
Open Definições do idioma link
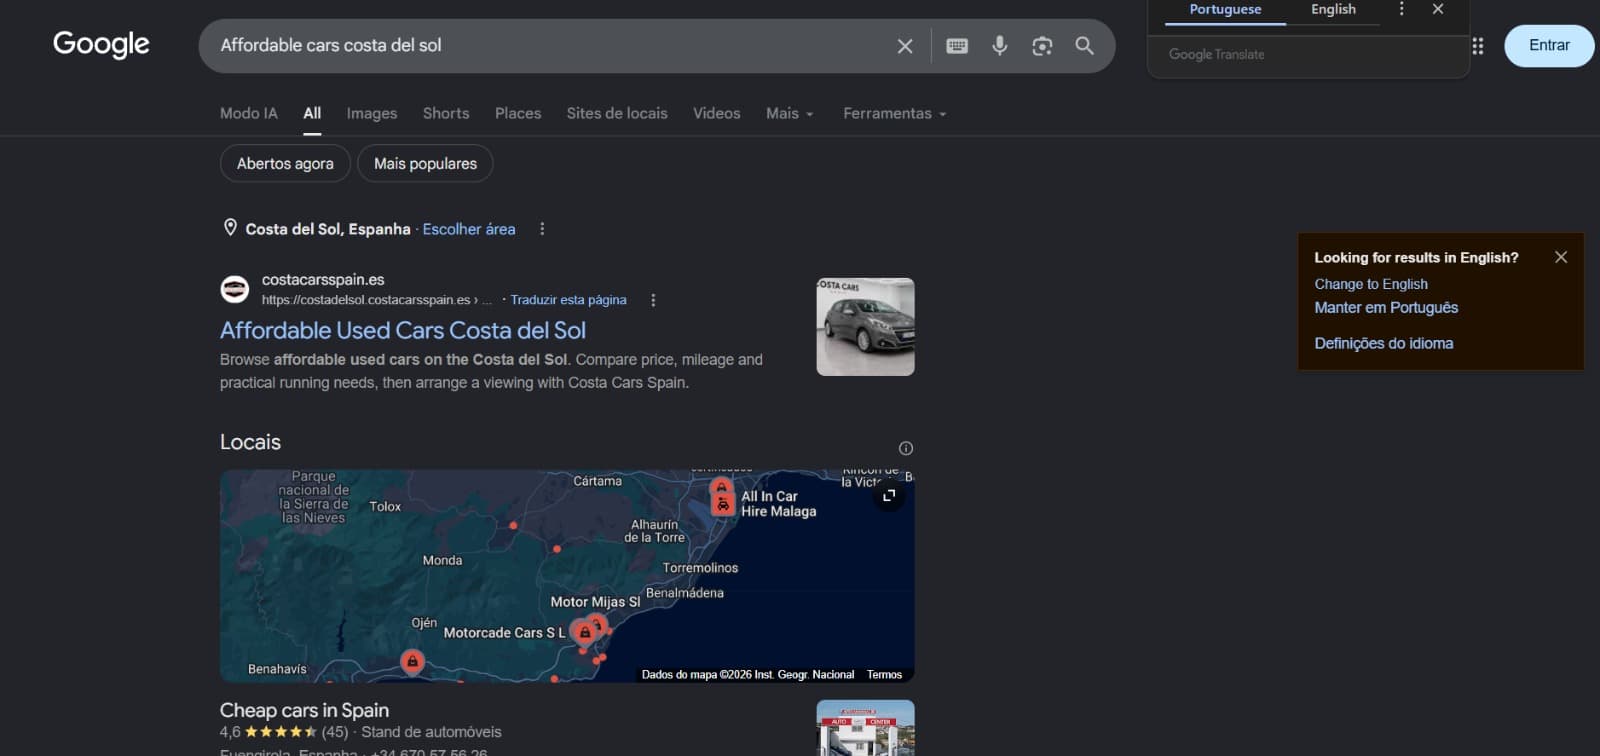[x=1384, y=343]
